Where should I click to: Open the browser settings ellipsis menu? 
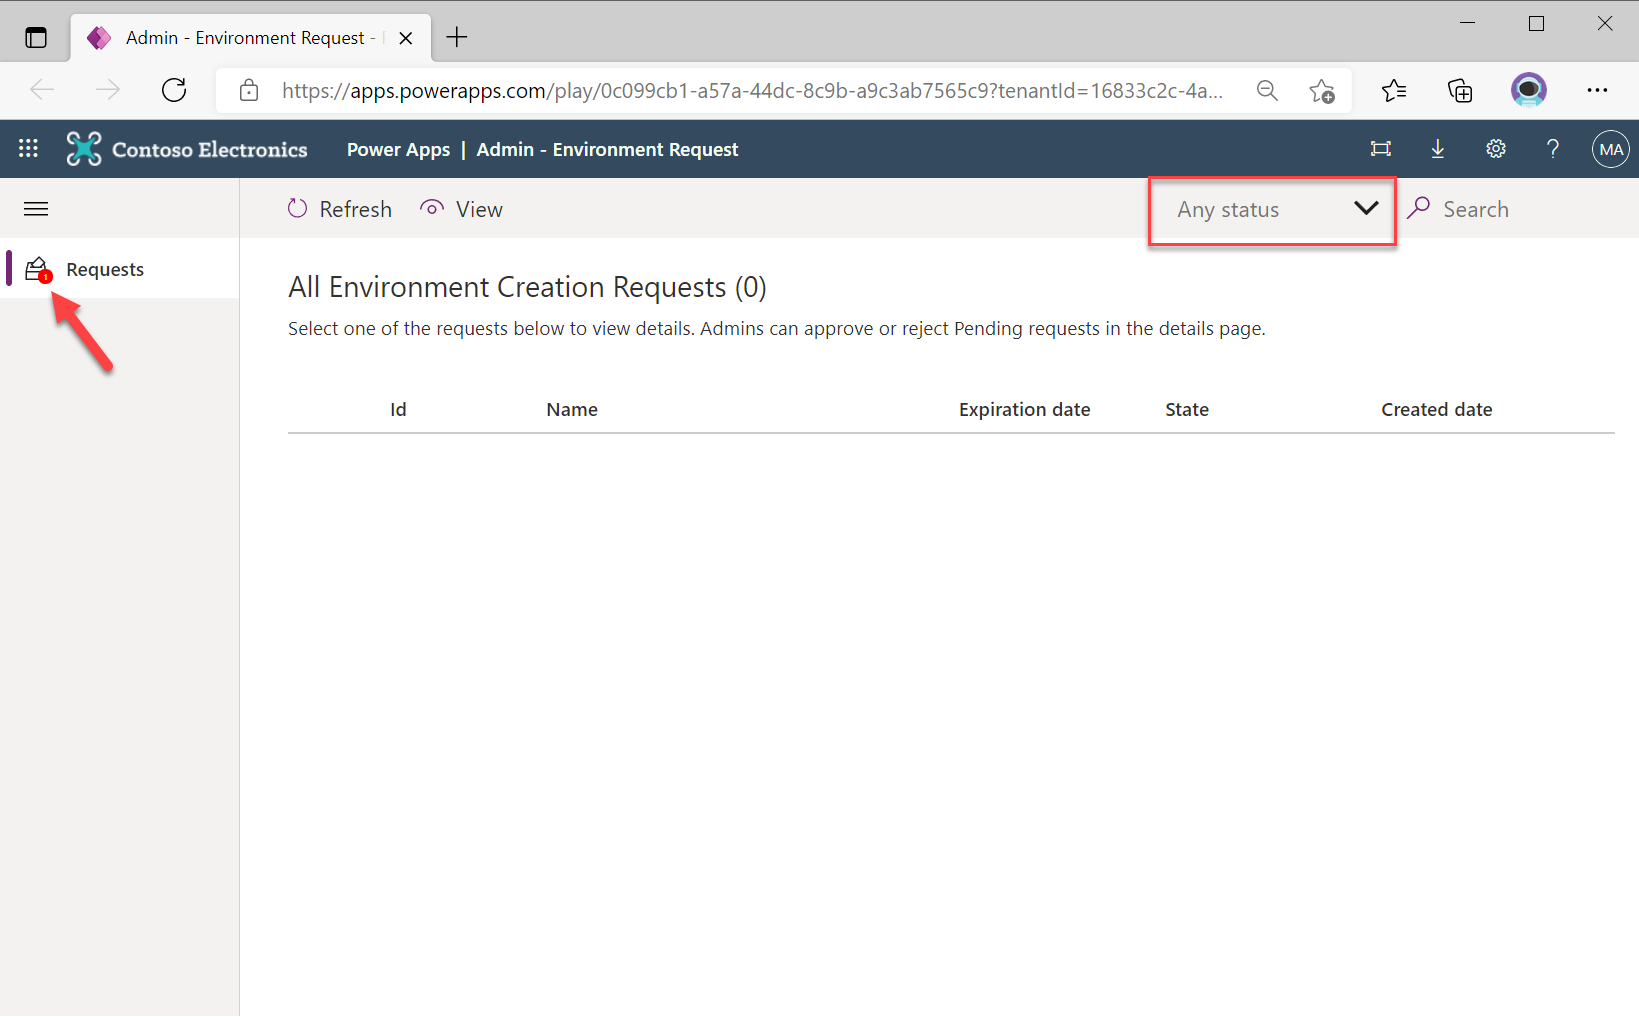1597,90
